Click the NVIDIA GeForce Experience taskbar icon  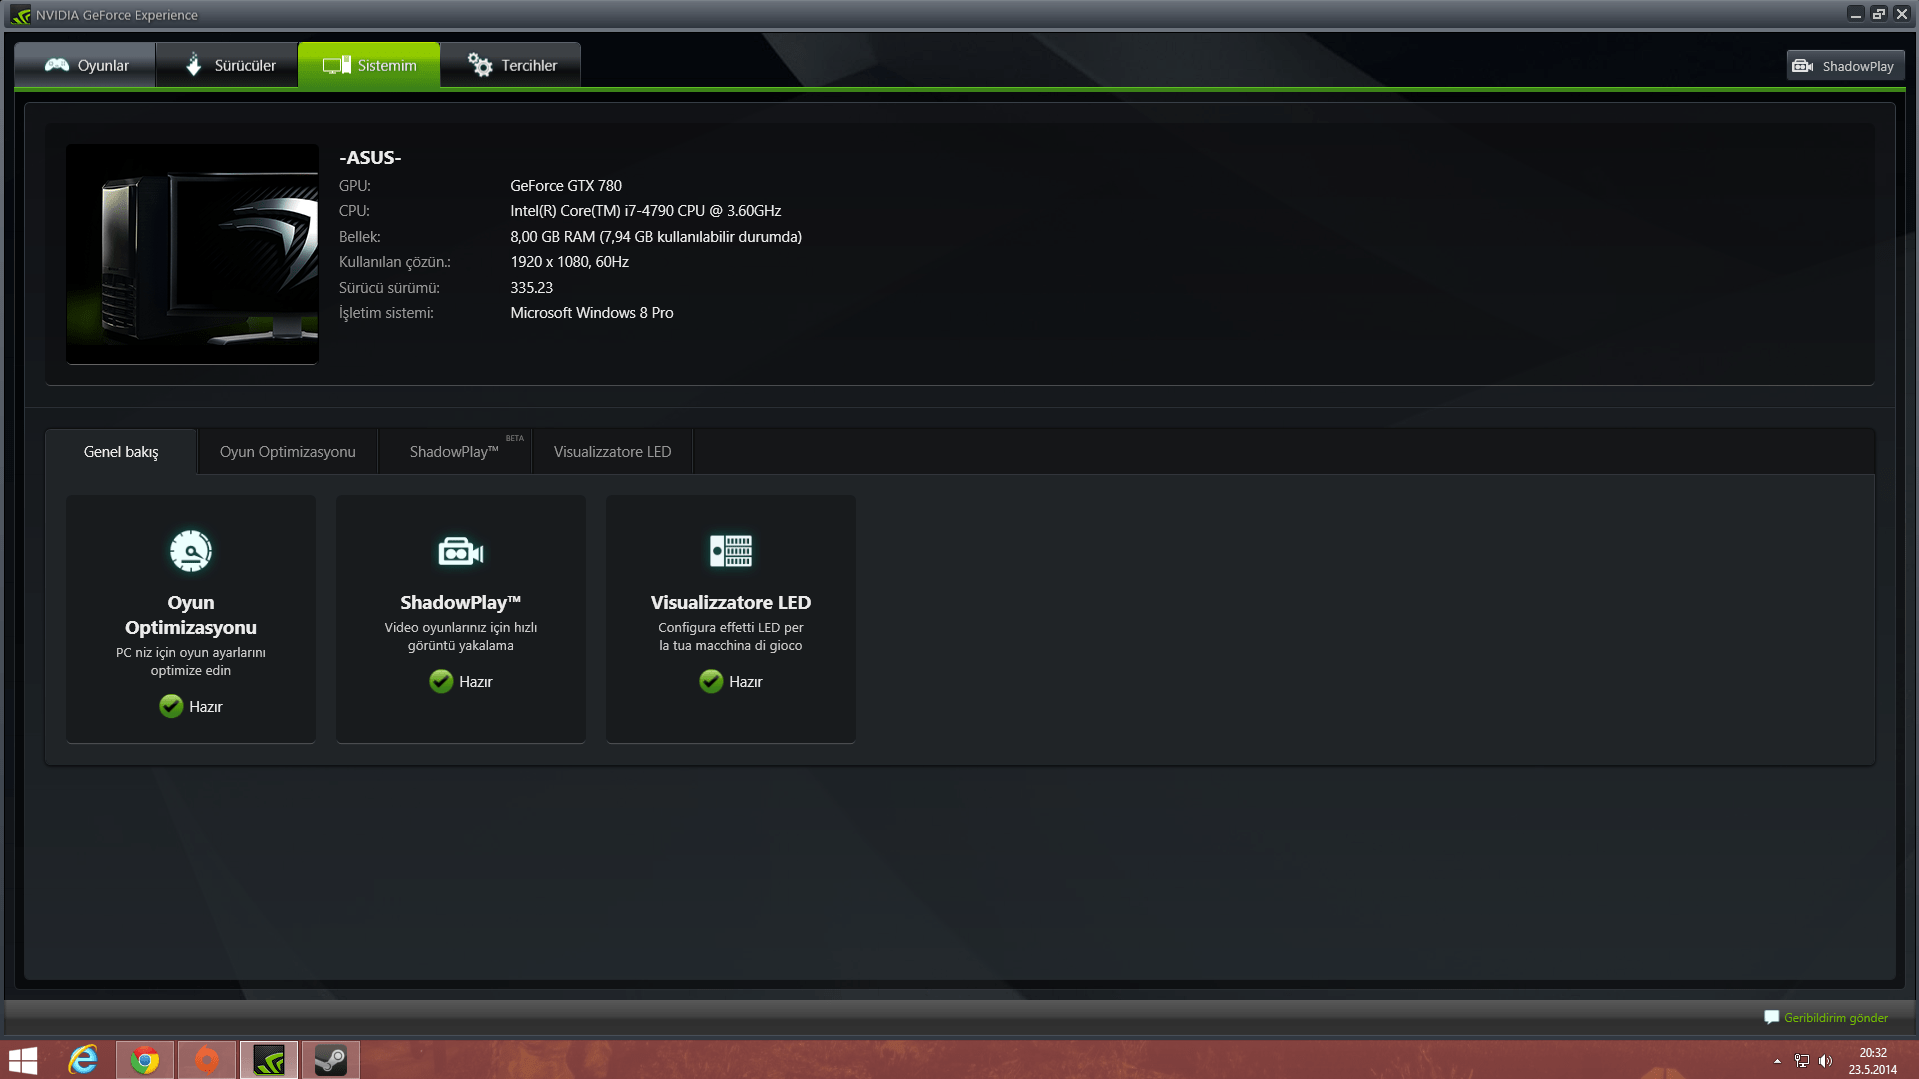(x=269, y=1060)
